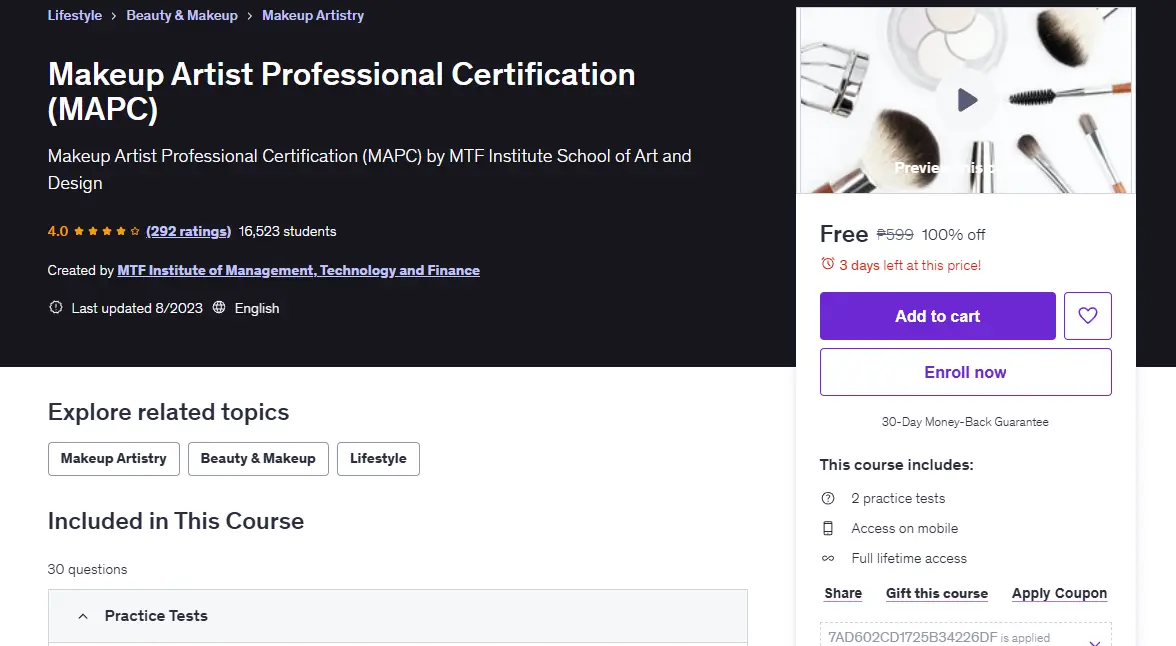The image size is (1176, 646).
Task: Click the practice tests question-mark icon
Action: (828, 498)
